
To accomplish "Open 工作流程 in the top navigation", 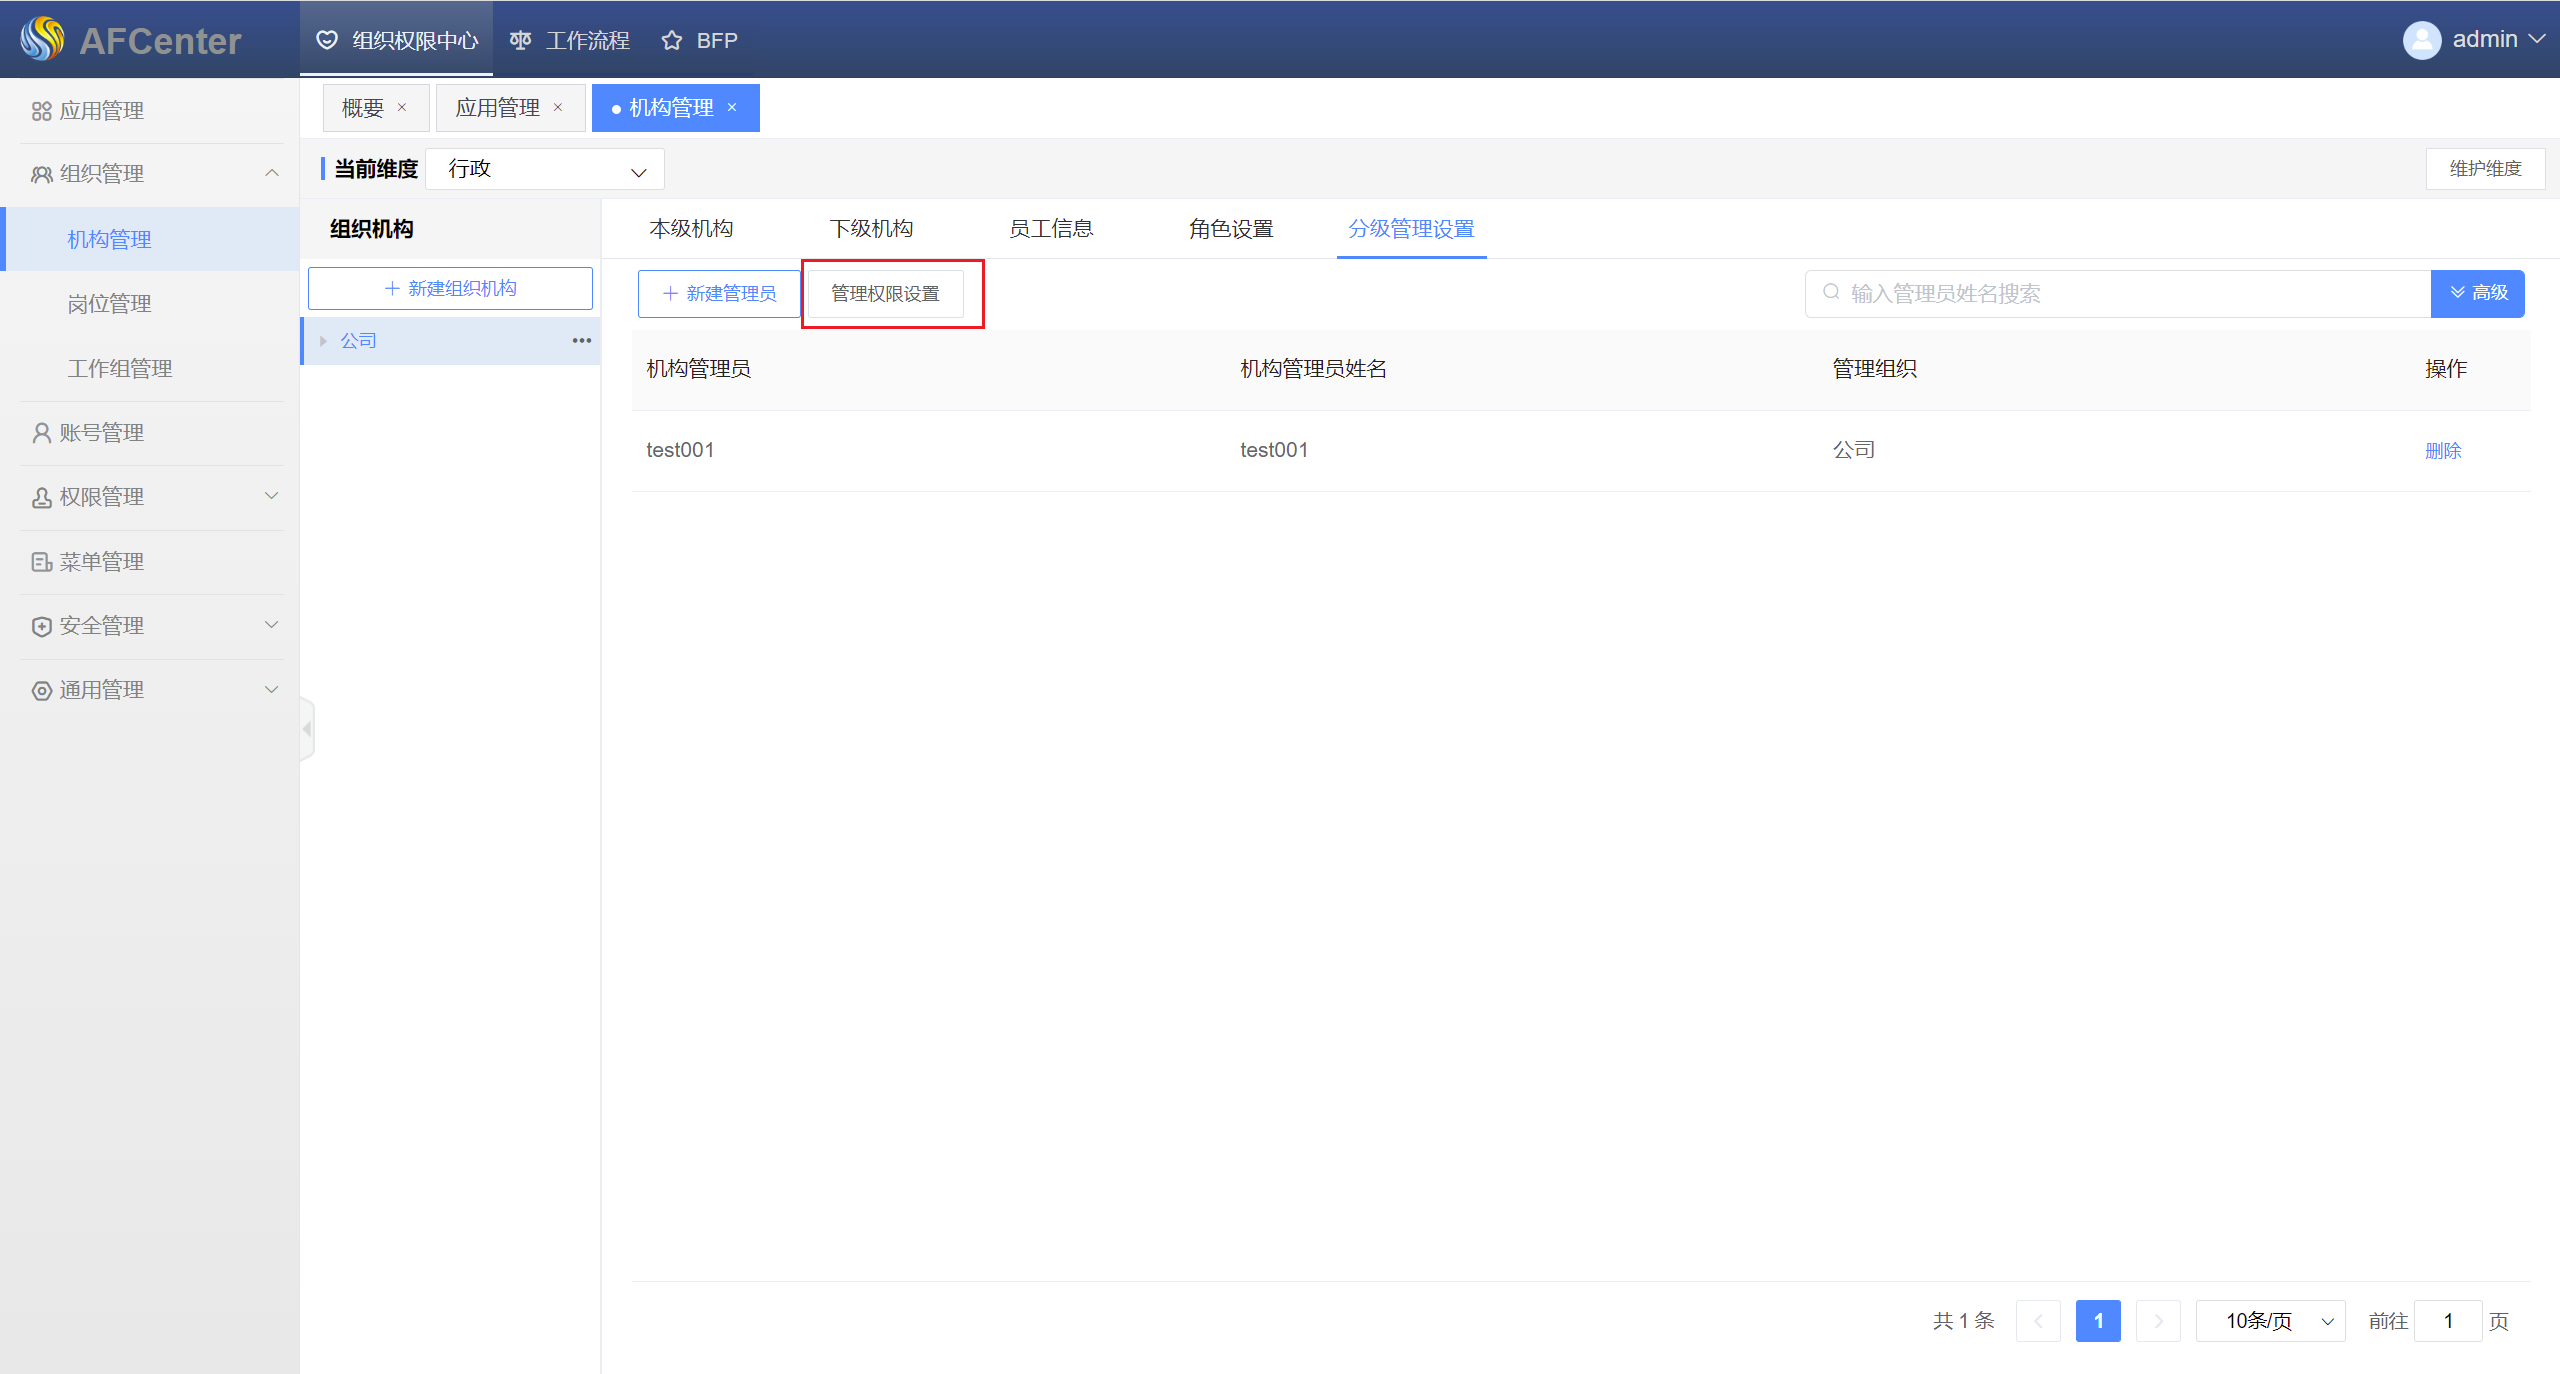I will (x=570, y=40).
